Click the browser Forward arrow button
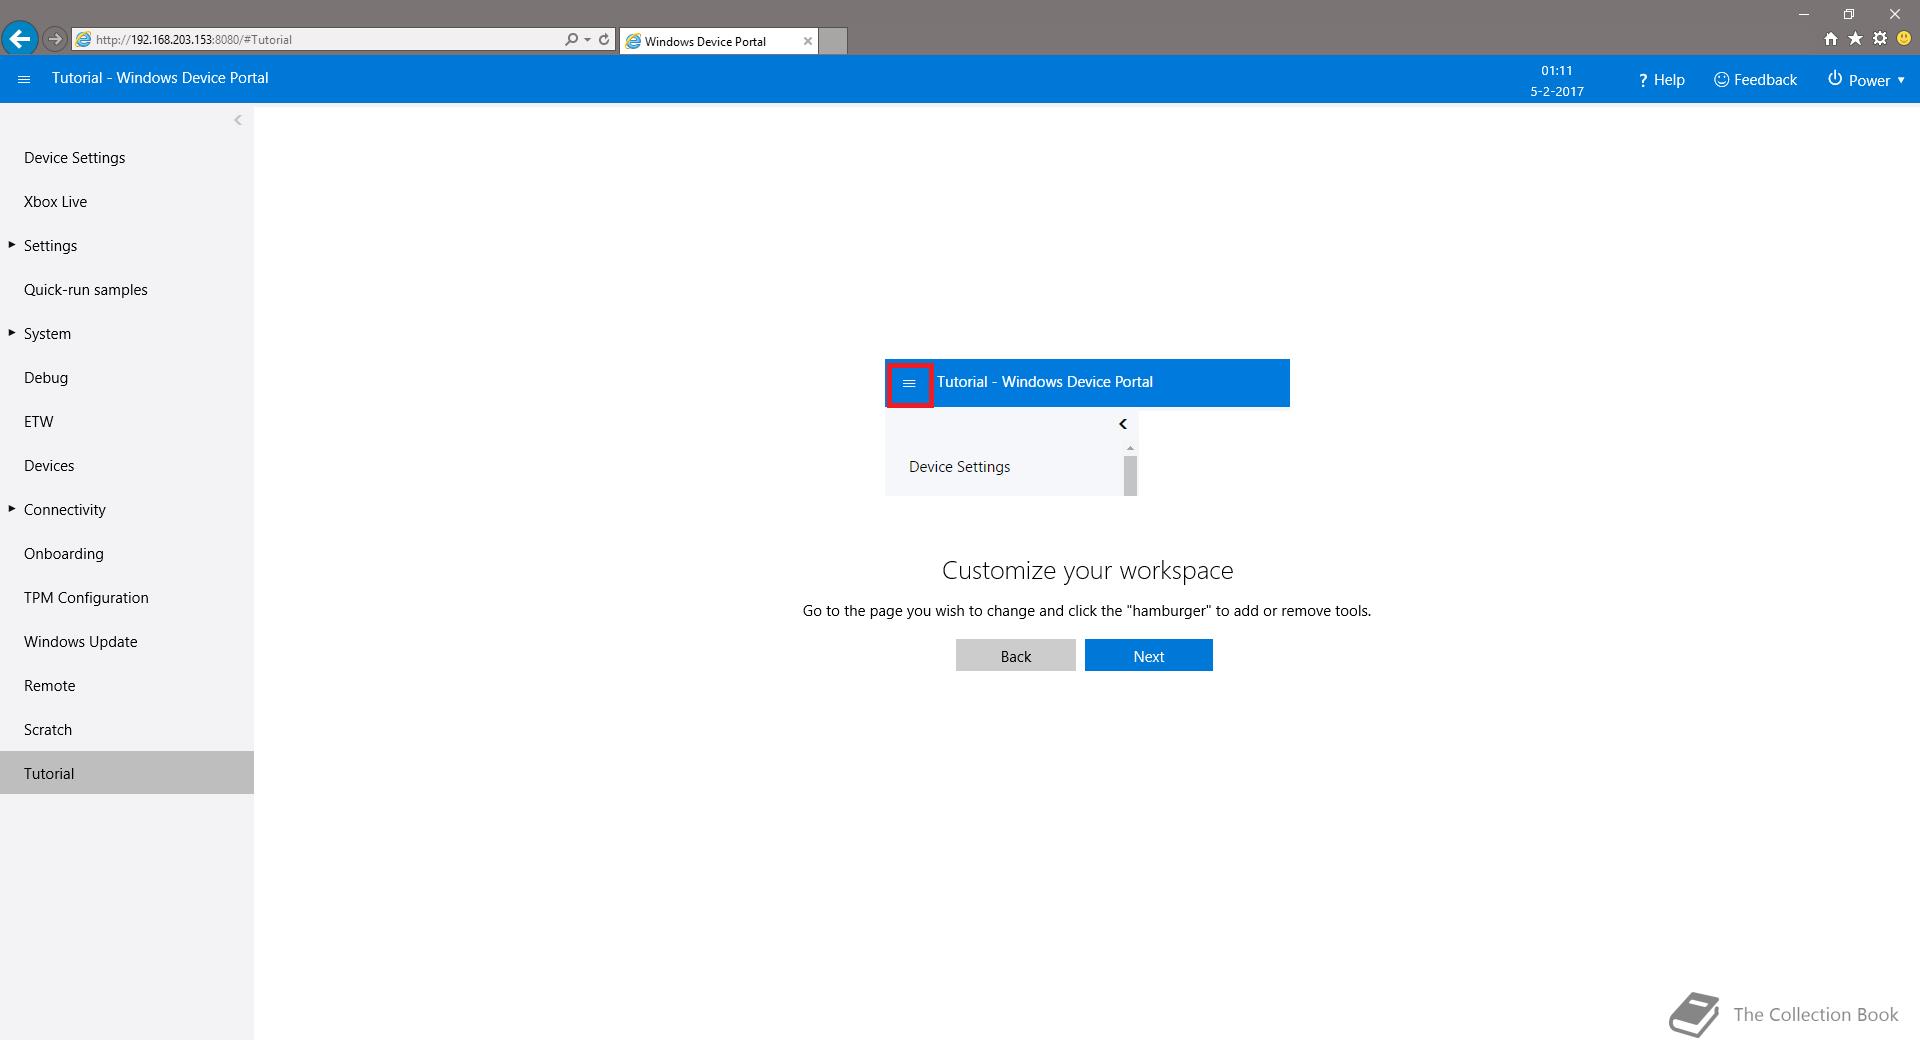Screen dimensions: 1920x1040 tap(55, 39)
